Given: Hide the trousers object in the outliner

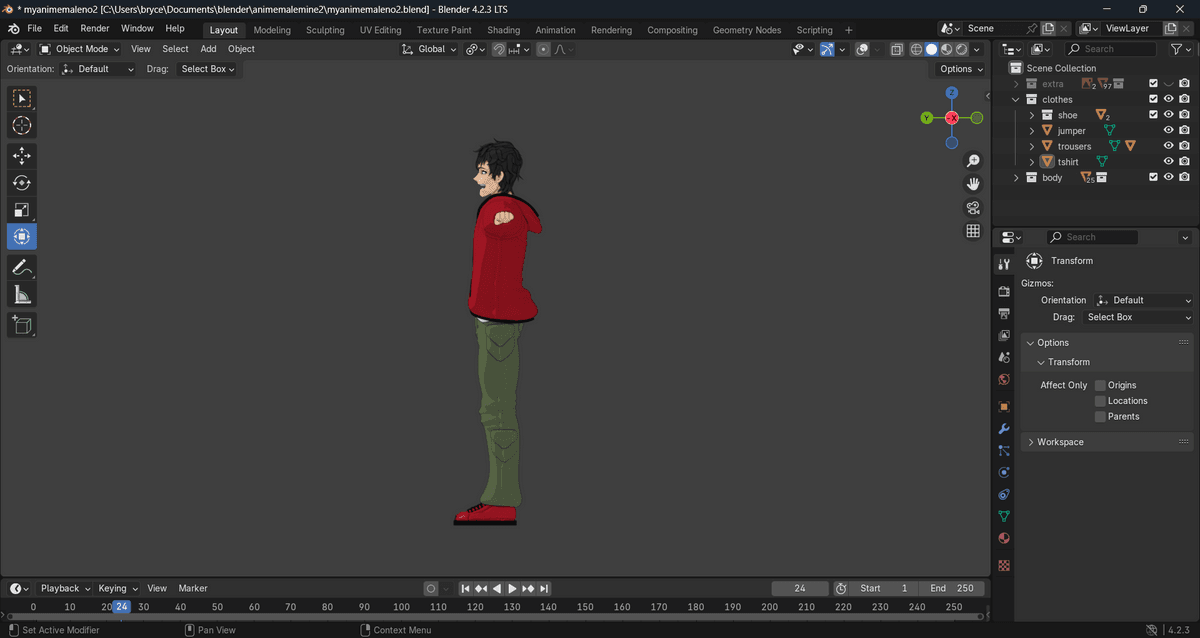Looking at the screenshot, I should pyautogui.click(x=1168, y=146).
